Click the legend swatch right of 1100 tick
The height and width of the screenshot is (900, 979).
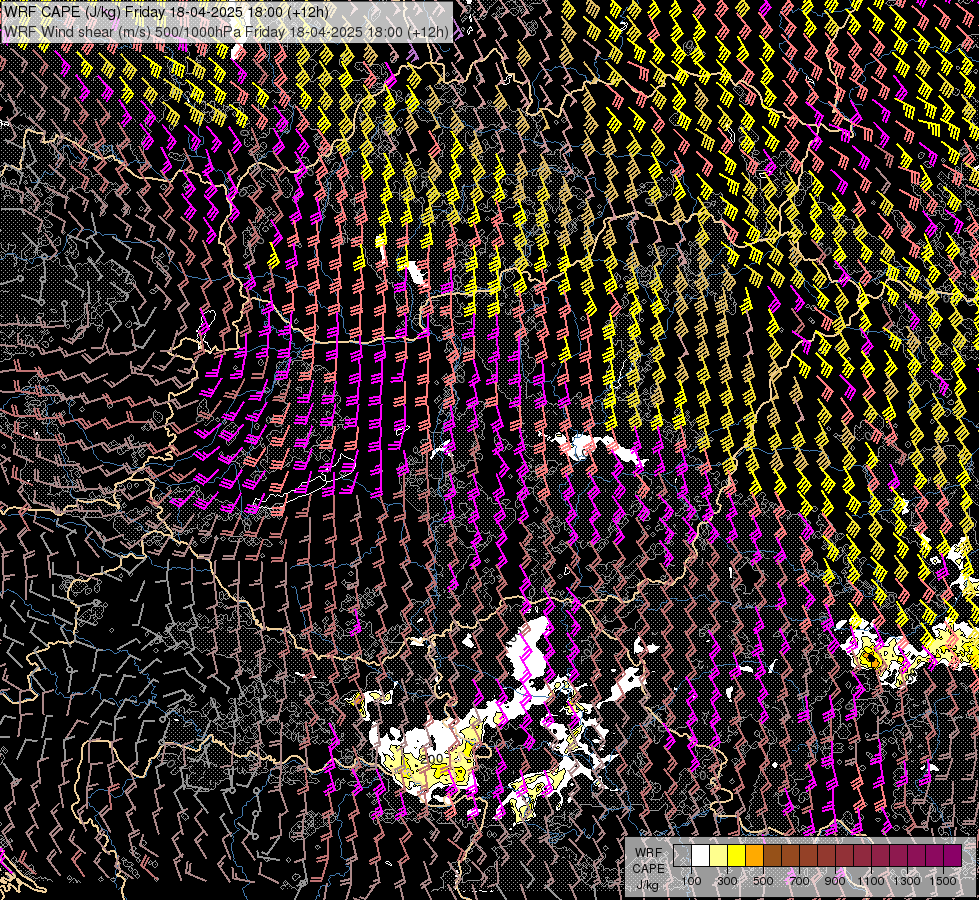click(x=881, y=855)
